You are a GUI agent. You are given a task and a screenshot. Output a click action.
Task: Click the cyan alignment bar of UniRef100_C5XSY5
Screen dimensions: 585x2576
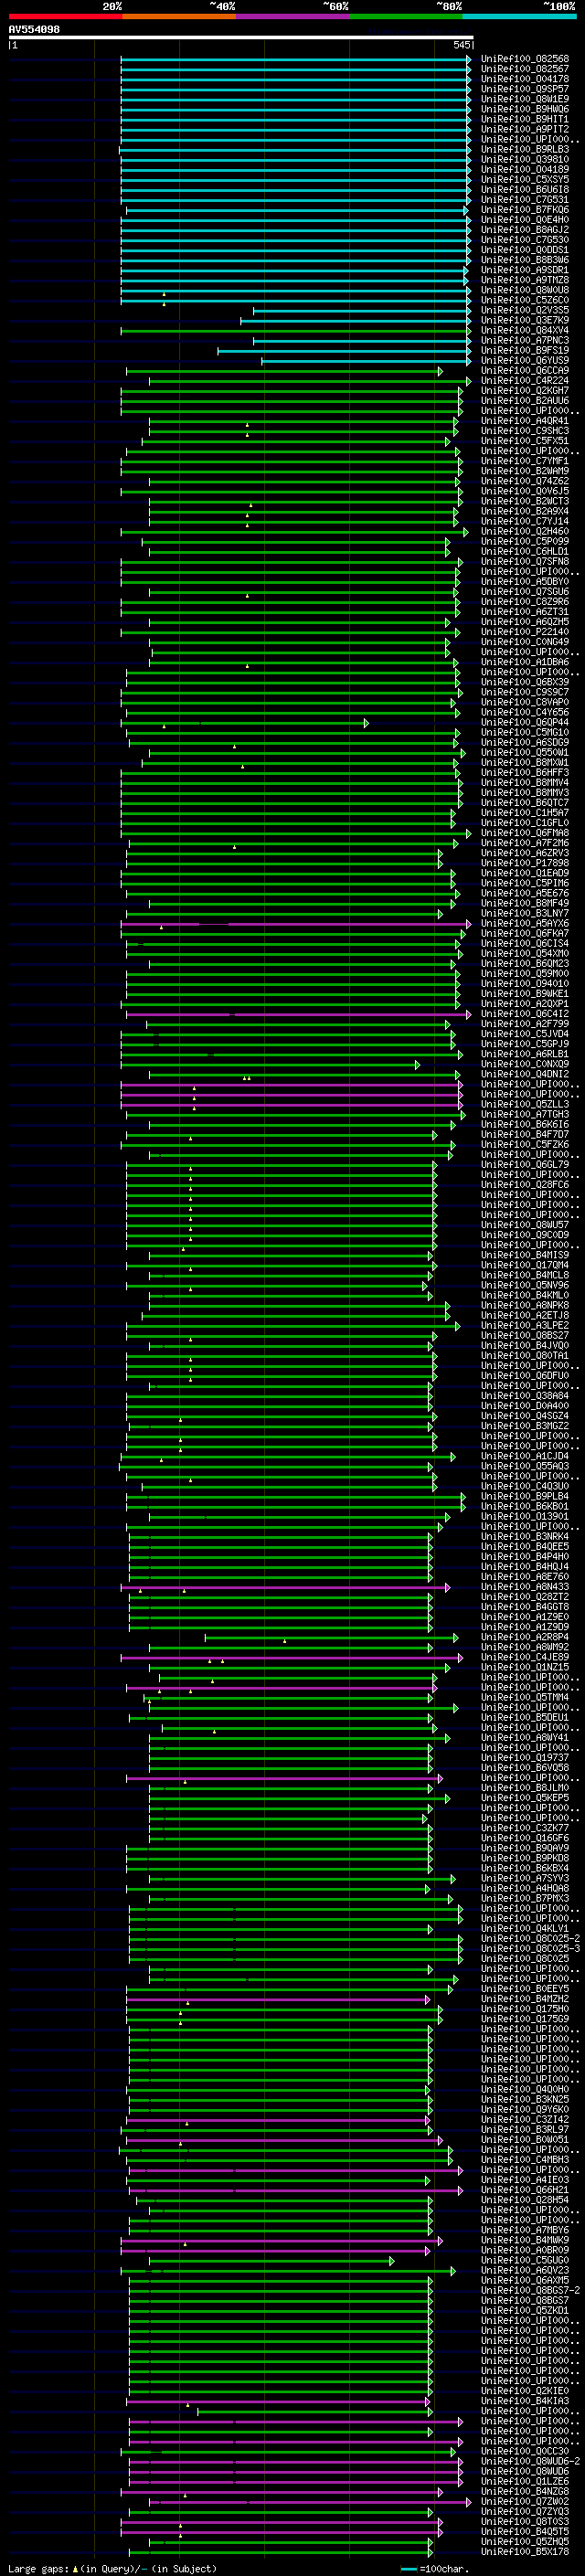(295, 179)
